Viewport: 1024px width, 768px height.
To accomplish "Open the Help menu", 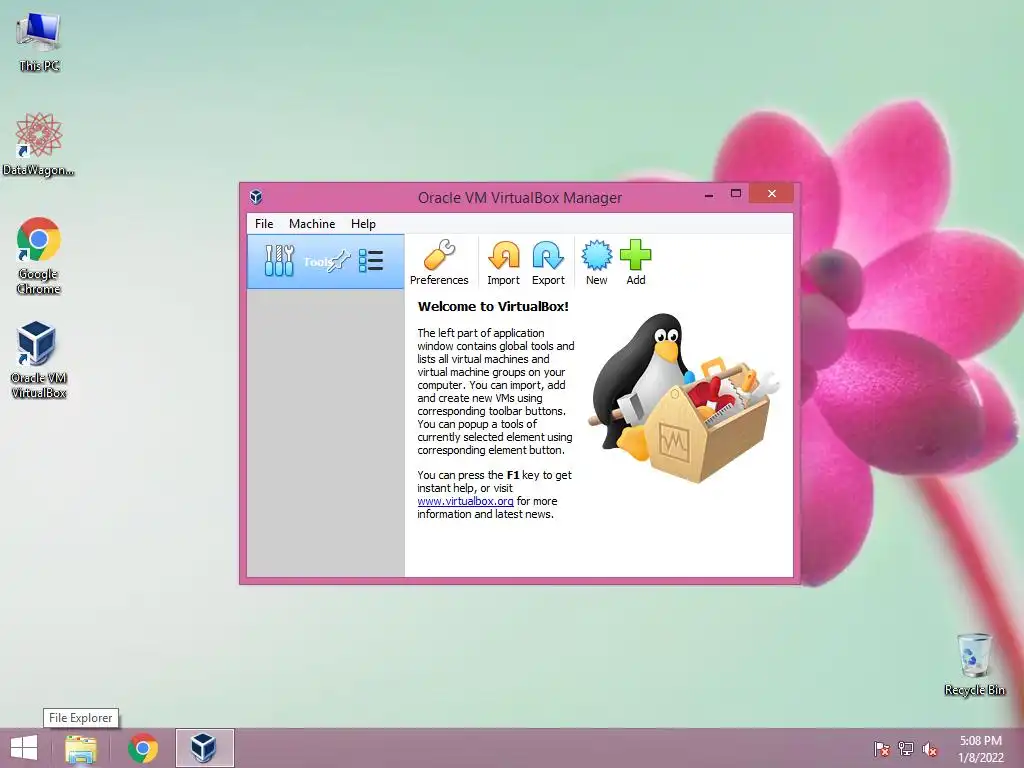I will click(x=363, y=223).
